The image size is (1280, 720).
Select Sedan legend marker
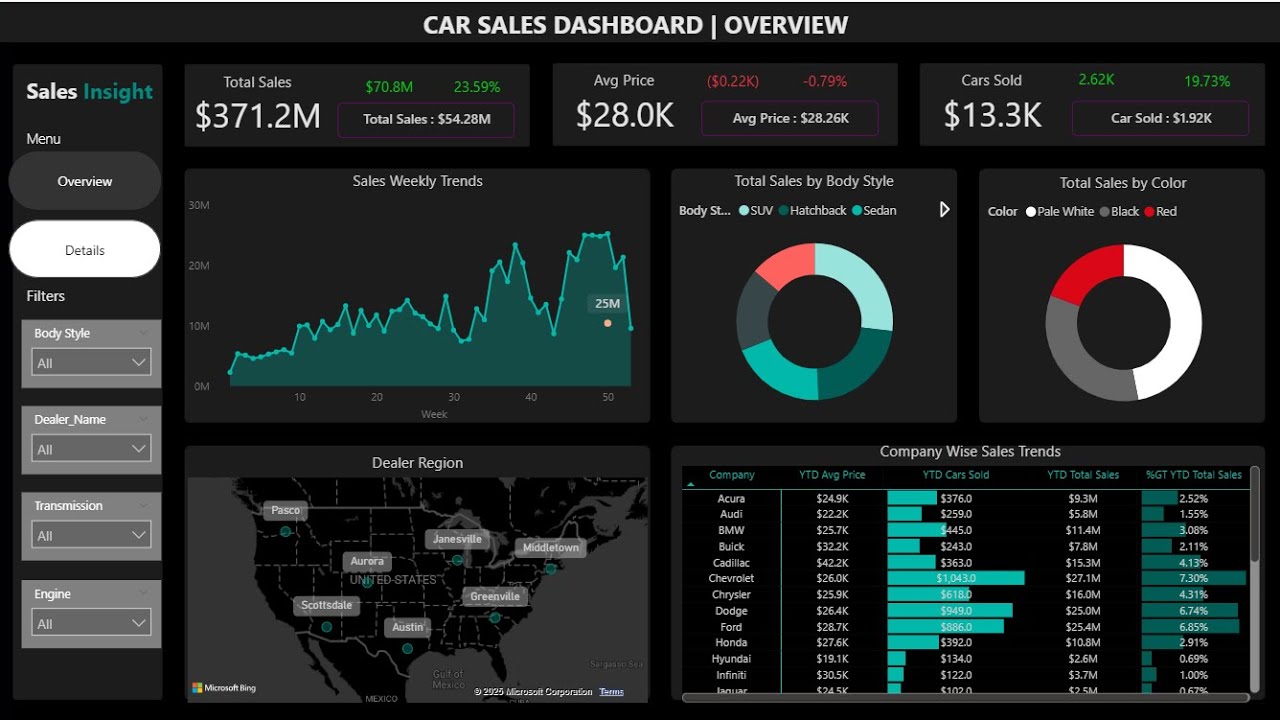(x=857, y=211)
